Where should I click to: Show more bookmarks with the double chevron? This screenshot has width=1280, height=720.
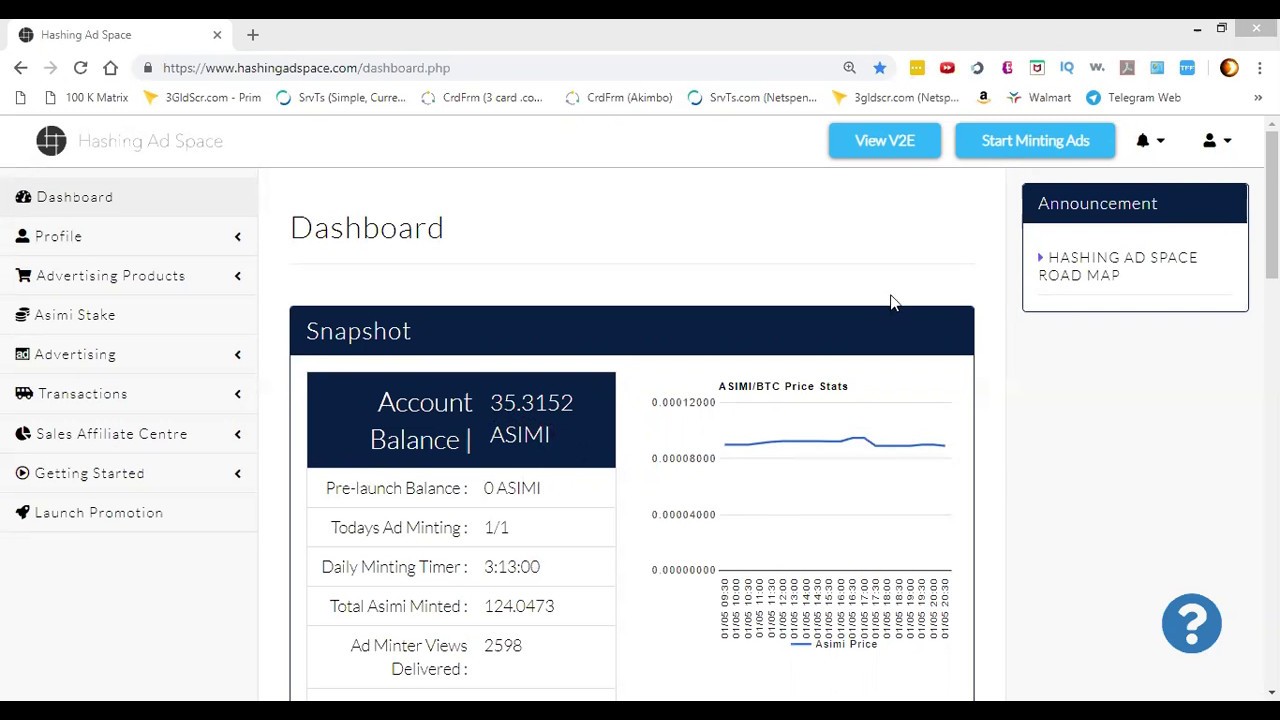(1258, 98)
